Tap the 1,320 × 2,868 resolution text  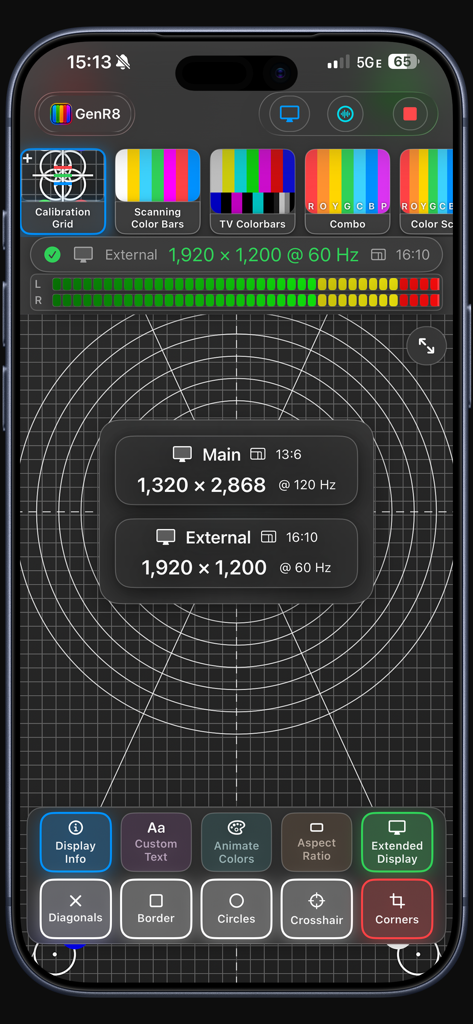click(201, 485)
